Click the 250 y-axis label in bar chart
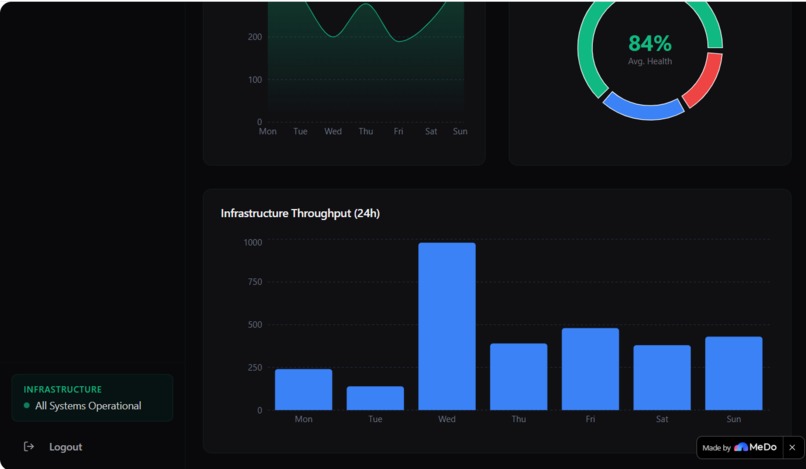806x469 pixels. (x=254, y=368)
